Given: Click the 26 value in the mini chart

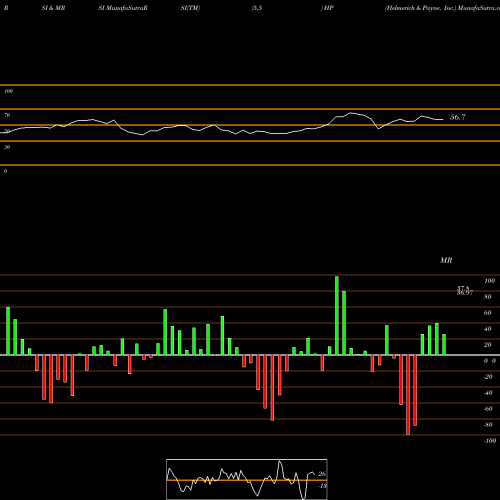Looking at the screenshot, I should (322, 474).
